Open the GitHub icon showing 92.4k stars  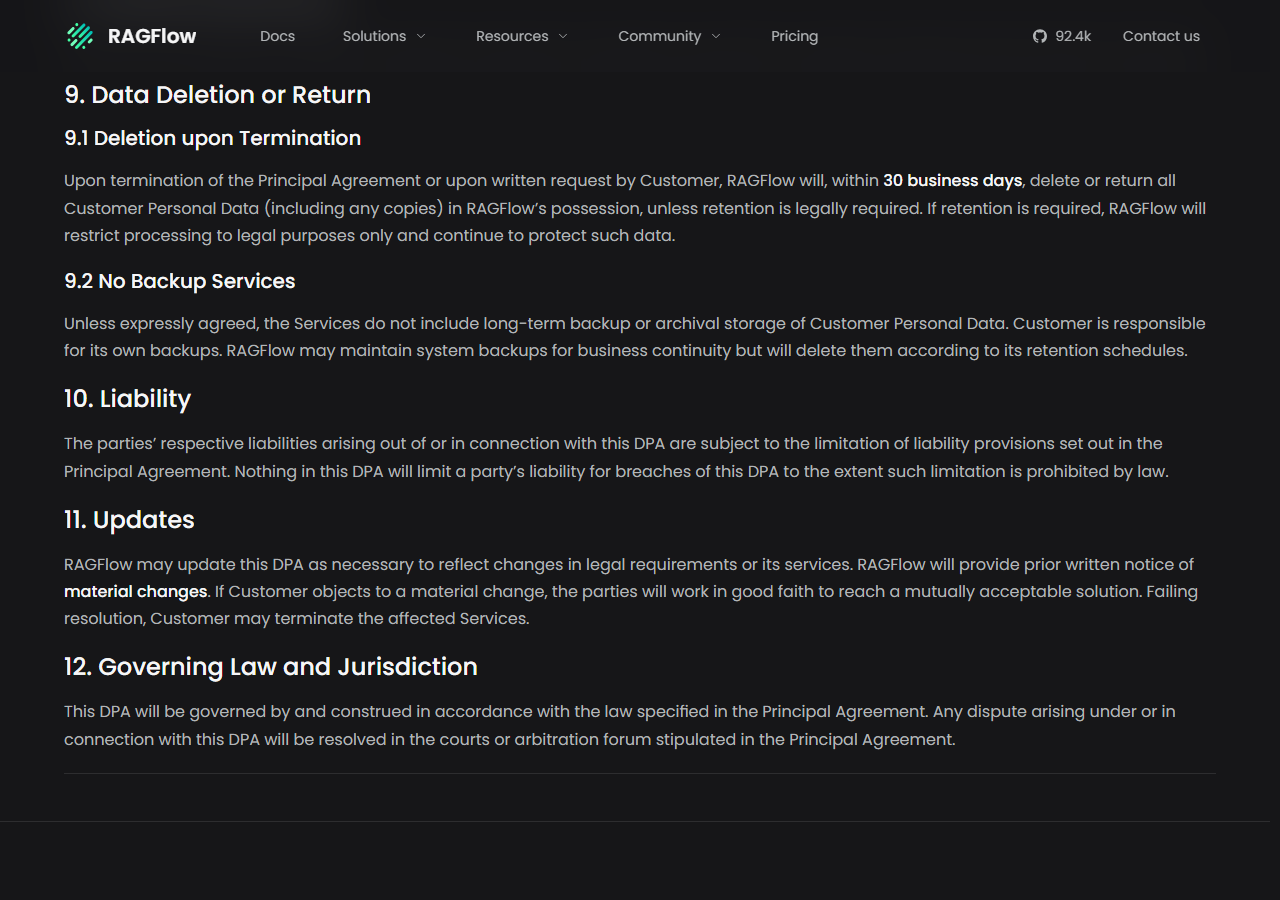pos(1040,36)
